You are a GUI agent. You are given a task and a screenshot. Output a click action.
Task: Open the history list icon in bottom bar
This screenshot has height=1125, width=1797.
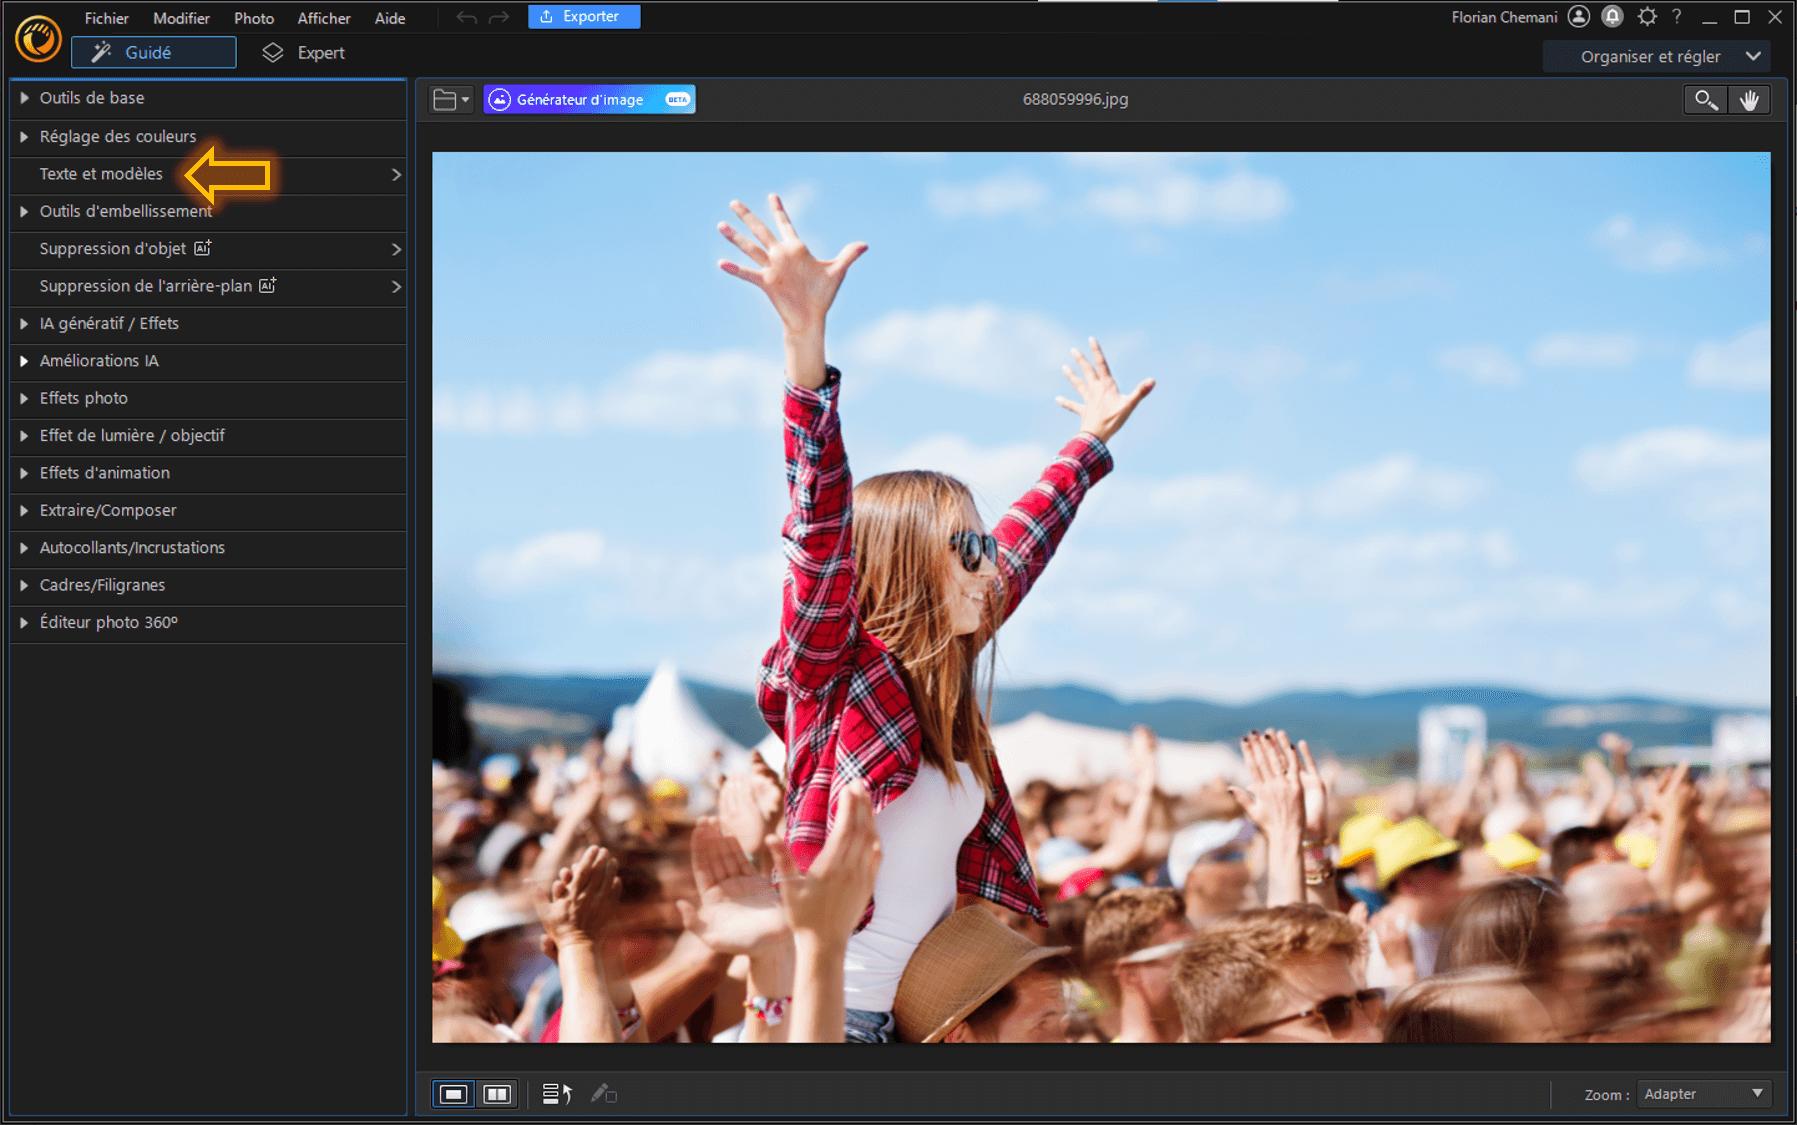tap(556, 1094)
